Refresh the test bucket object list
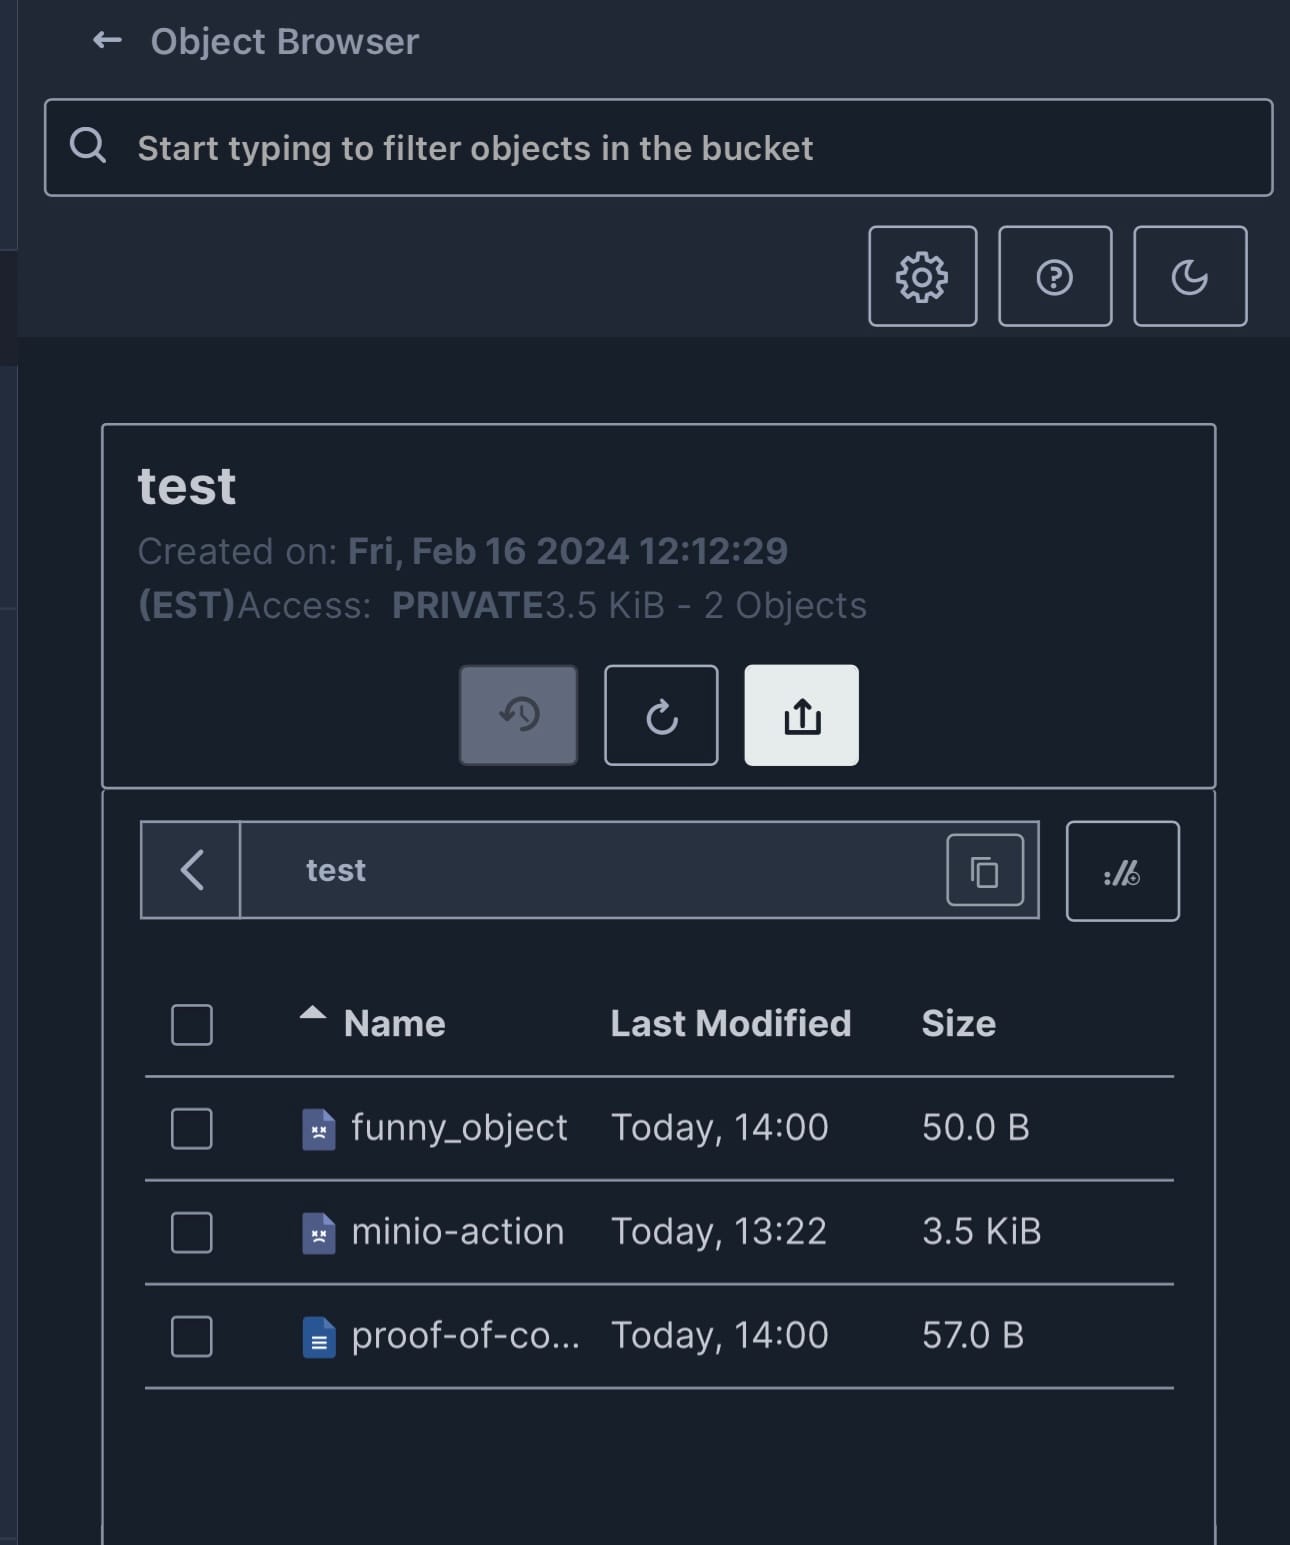Screen dimensions: 1290x1545 (x=661, y=715)
